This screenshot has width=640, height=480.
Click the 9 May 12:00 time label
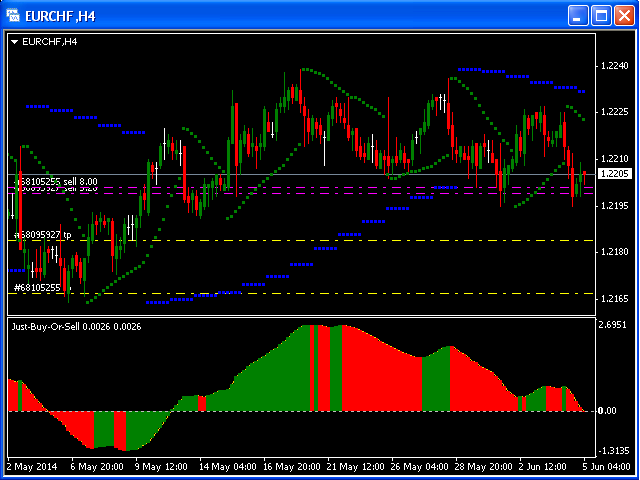pos(161,466)
